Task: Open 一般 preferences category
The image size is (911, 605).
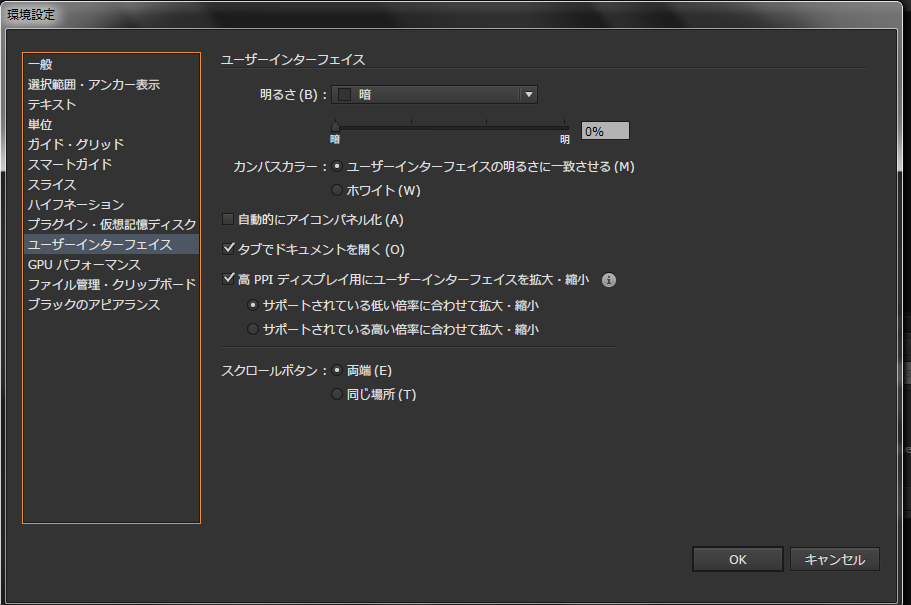Action: point(112,64)
